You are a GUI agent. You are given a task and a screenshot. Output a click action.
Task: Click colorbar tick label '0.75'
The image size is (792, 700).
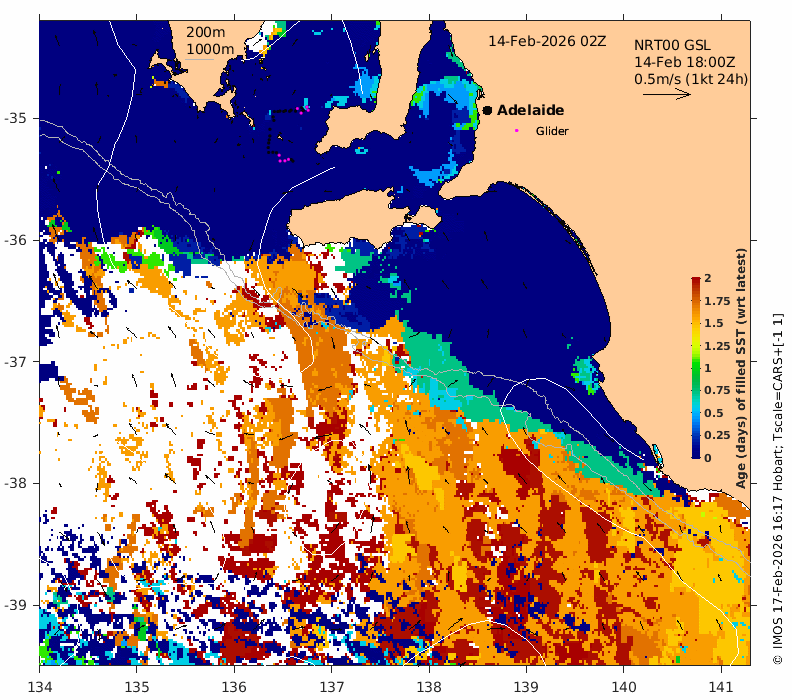[717, 390]
